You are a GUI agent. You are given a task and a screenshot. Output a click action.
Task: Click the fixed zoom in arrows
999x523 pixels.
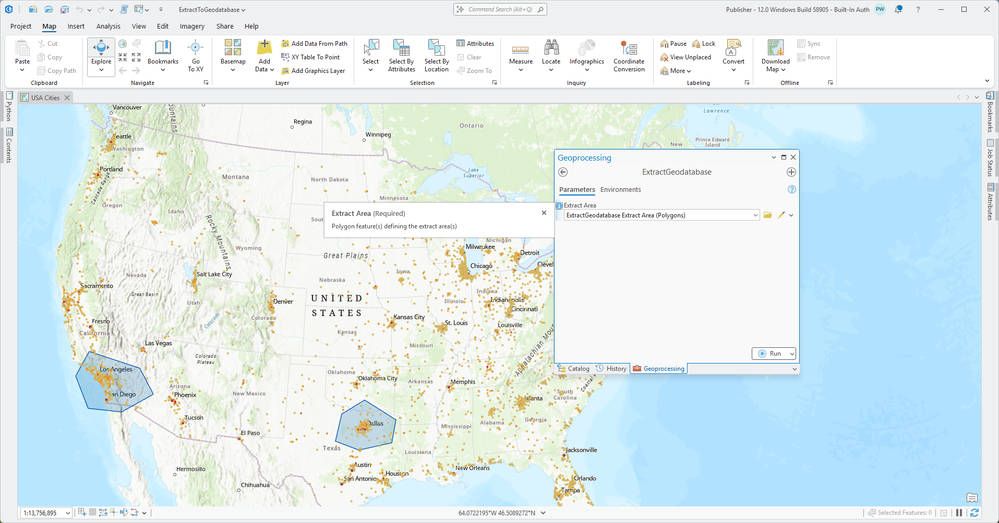(x=122, y=57)
